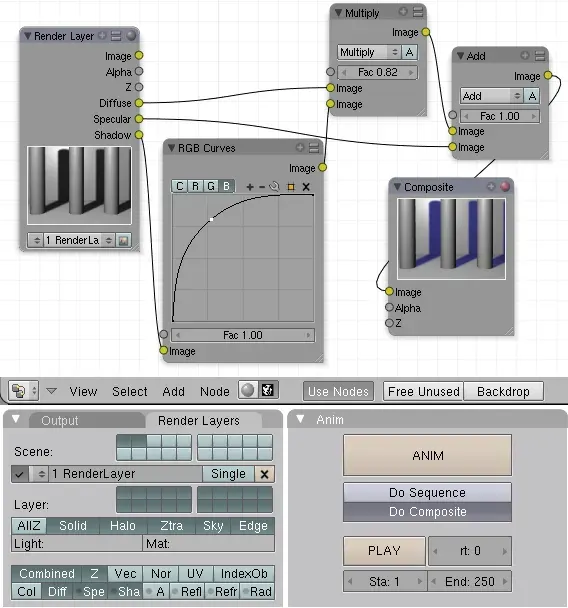568x608 pixels.
Task: Zoom out curve with minus icon
Action: [262, 187]
